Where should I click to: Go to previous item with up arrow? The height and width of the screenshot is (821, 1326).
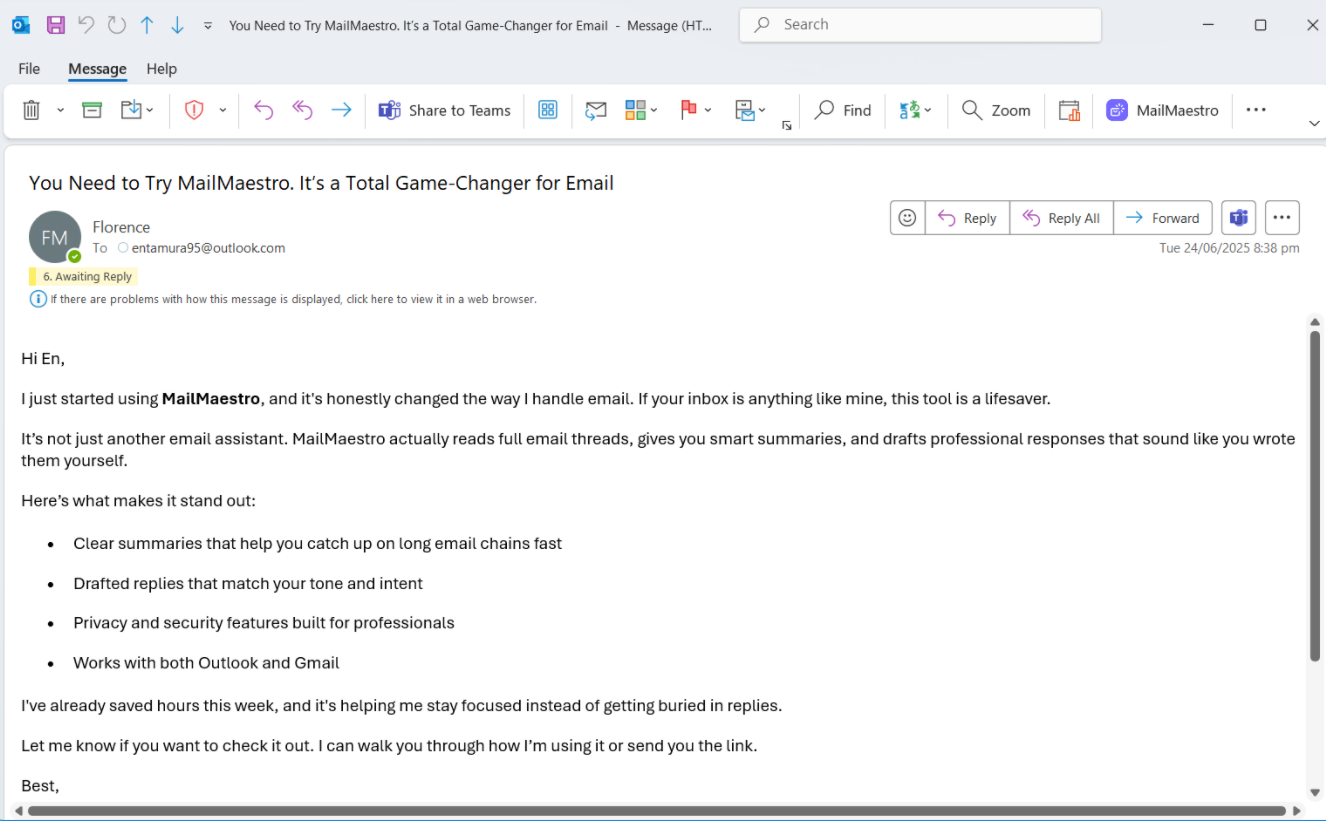click(x=147, y=25)
